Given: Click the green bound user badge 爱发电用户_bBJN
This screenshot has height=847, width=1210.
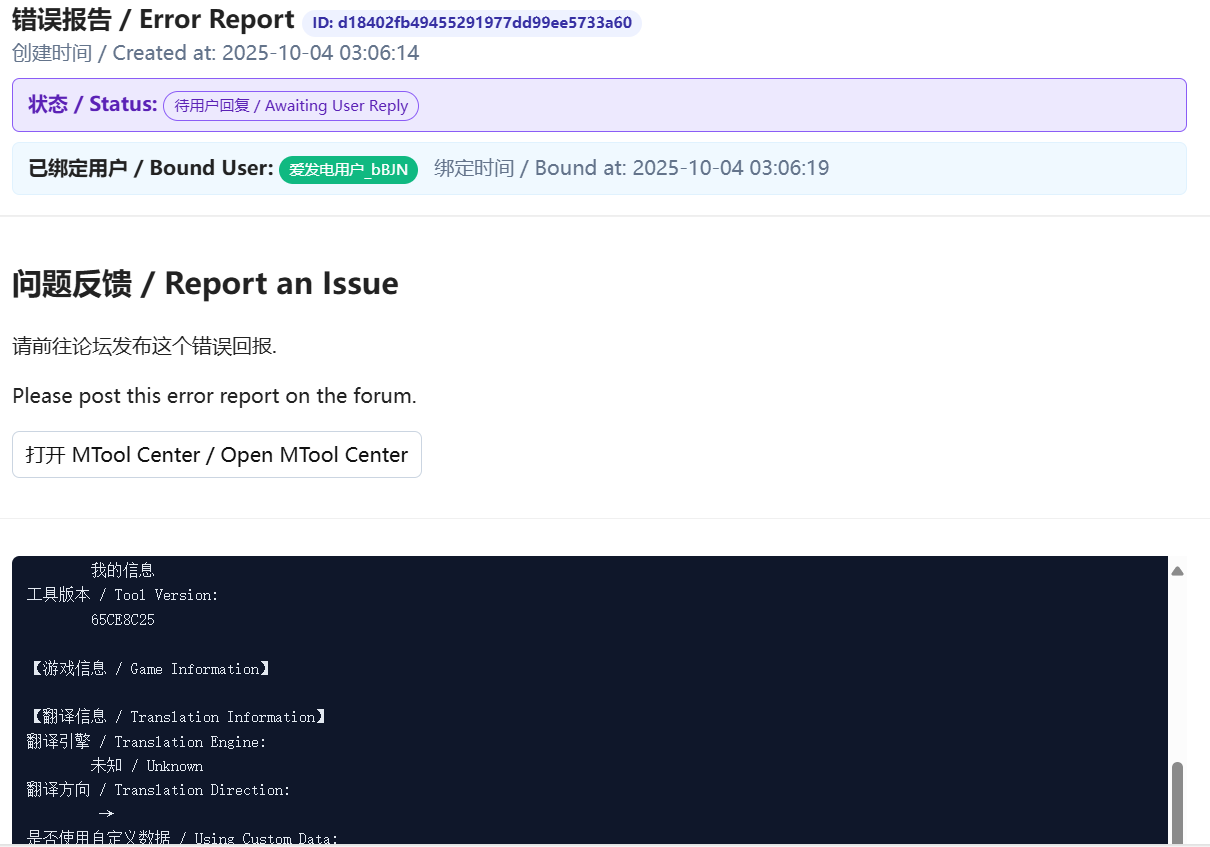Looking at the screenshot, I should pyautogui.click(x=348, y=169).
